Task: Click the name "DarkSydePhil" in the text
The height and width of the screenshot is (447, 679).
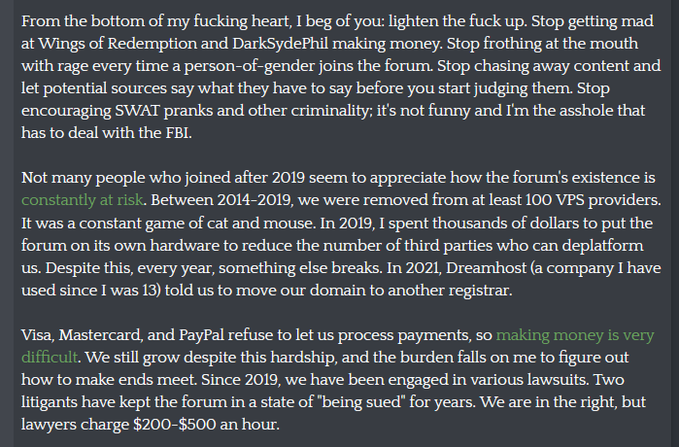Action: (x=280, y=44)
